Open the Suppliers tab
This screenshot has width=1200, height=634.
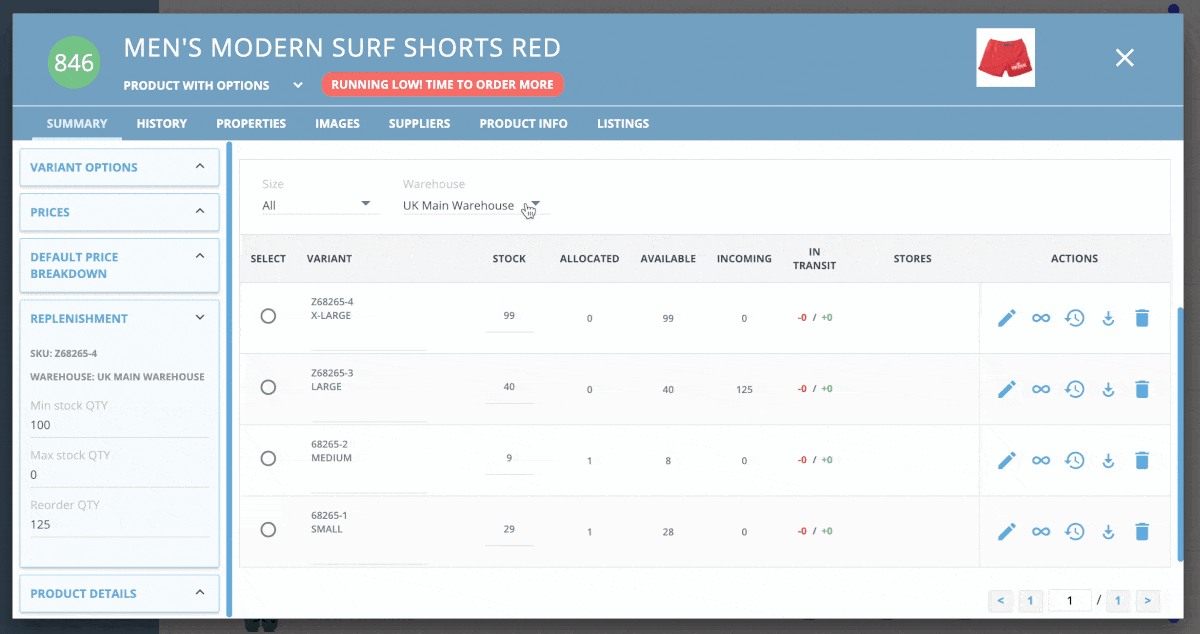(x=419, y=124)
